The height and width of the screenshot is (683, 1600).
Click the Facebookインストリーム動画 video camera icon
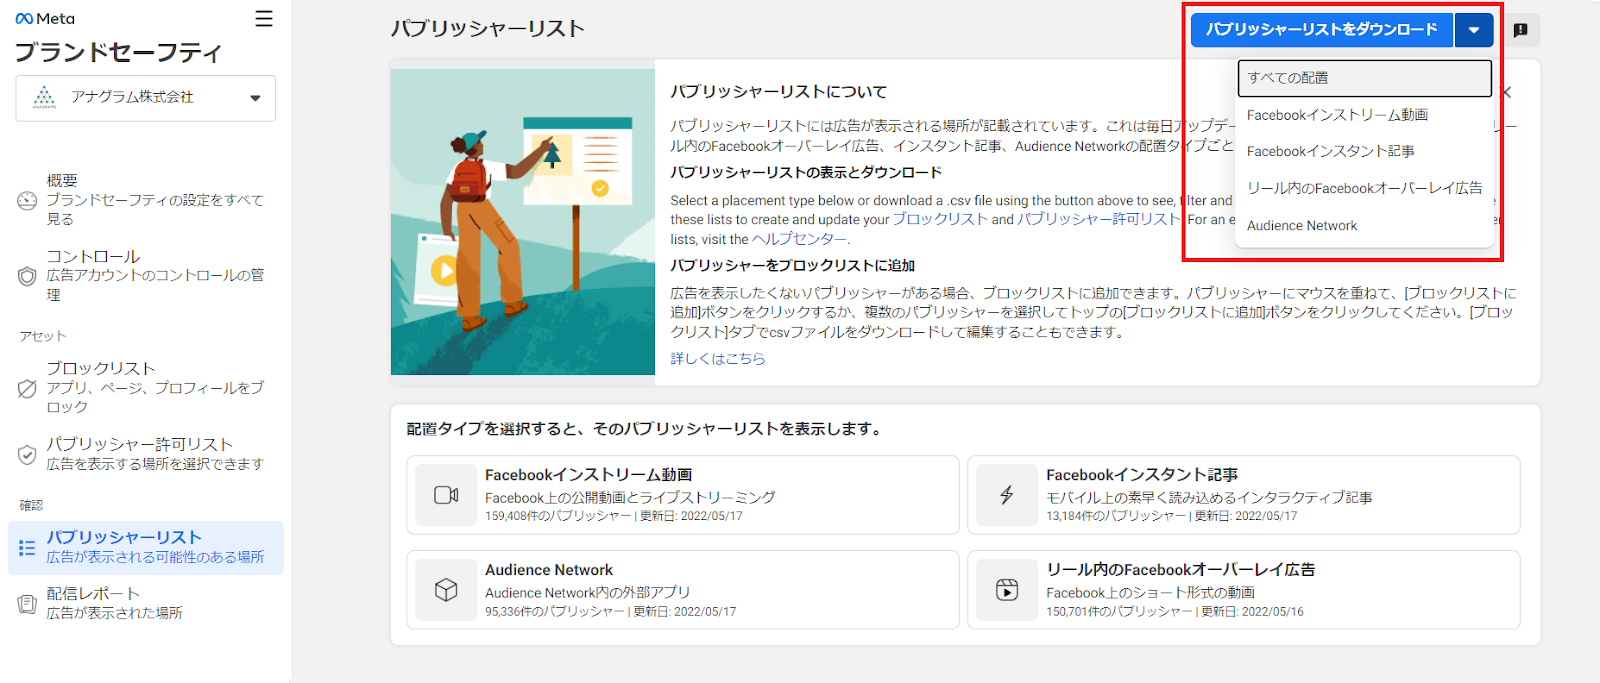[x=446, y=495]
